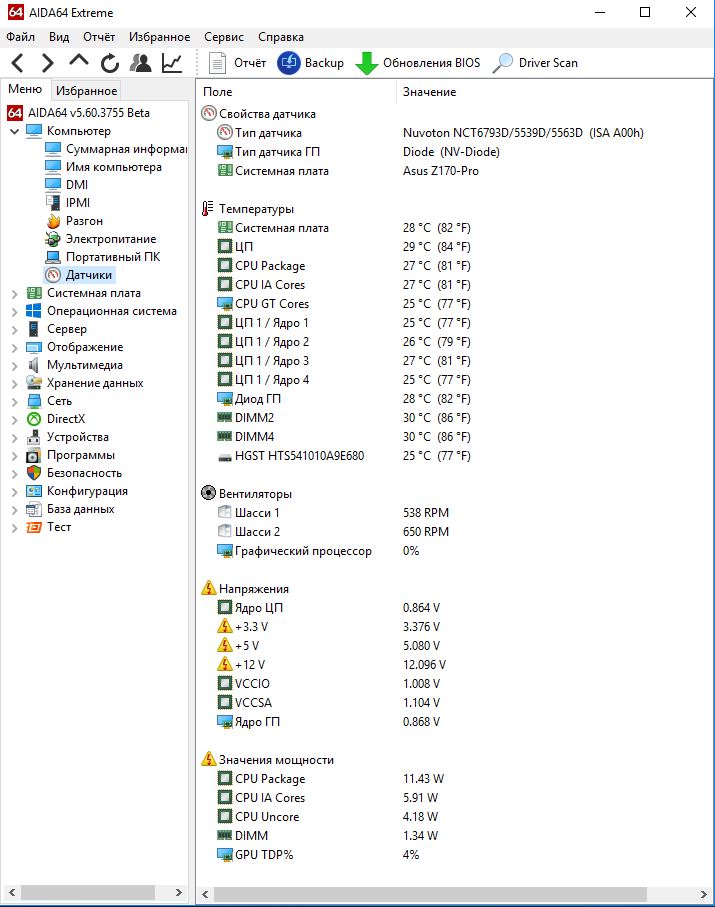The height and width of the screenshot is (907, 715).
Task: Select the AIDA64 v5.60.3755 Beta root icon
Action: (15, 113)
